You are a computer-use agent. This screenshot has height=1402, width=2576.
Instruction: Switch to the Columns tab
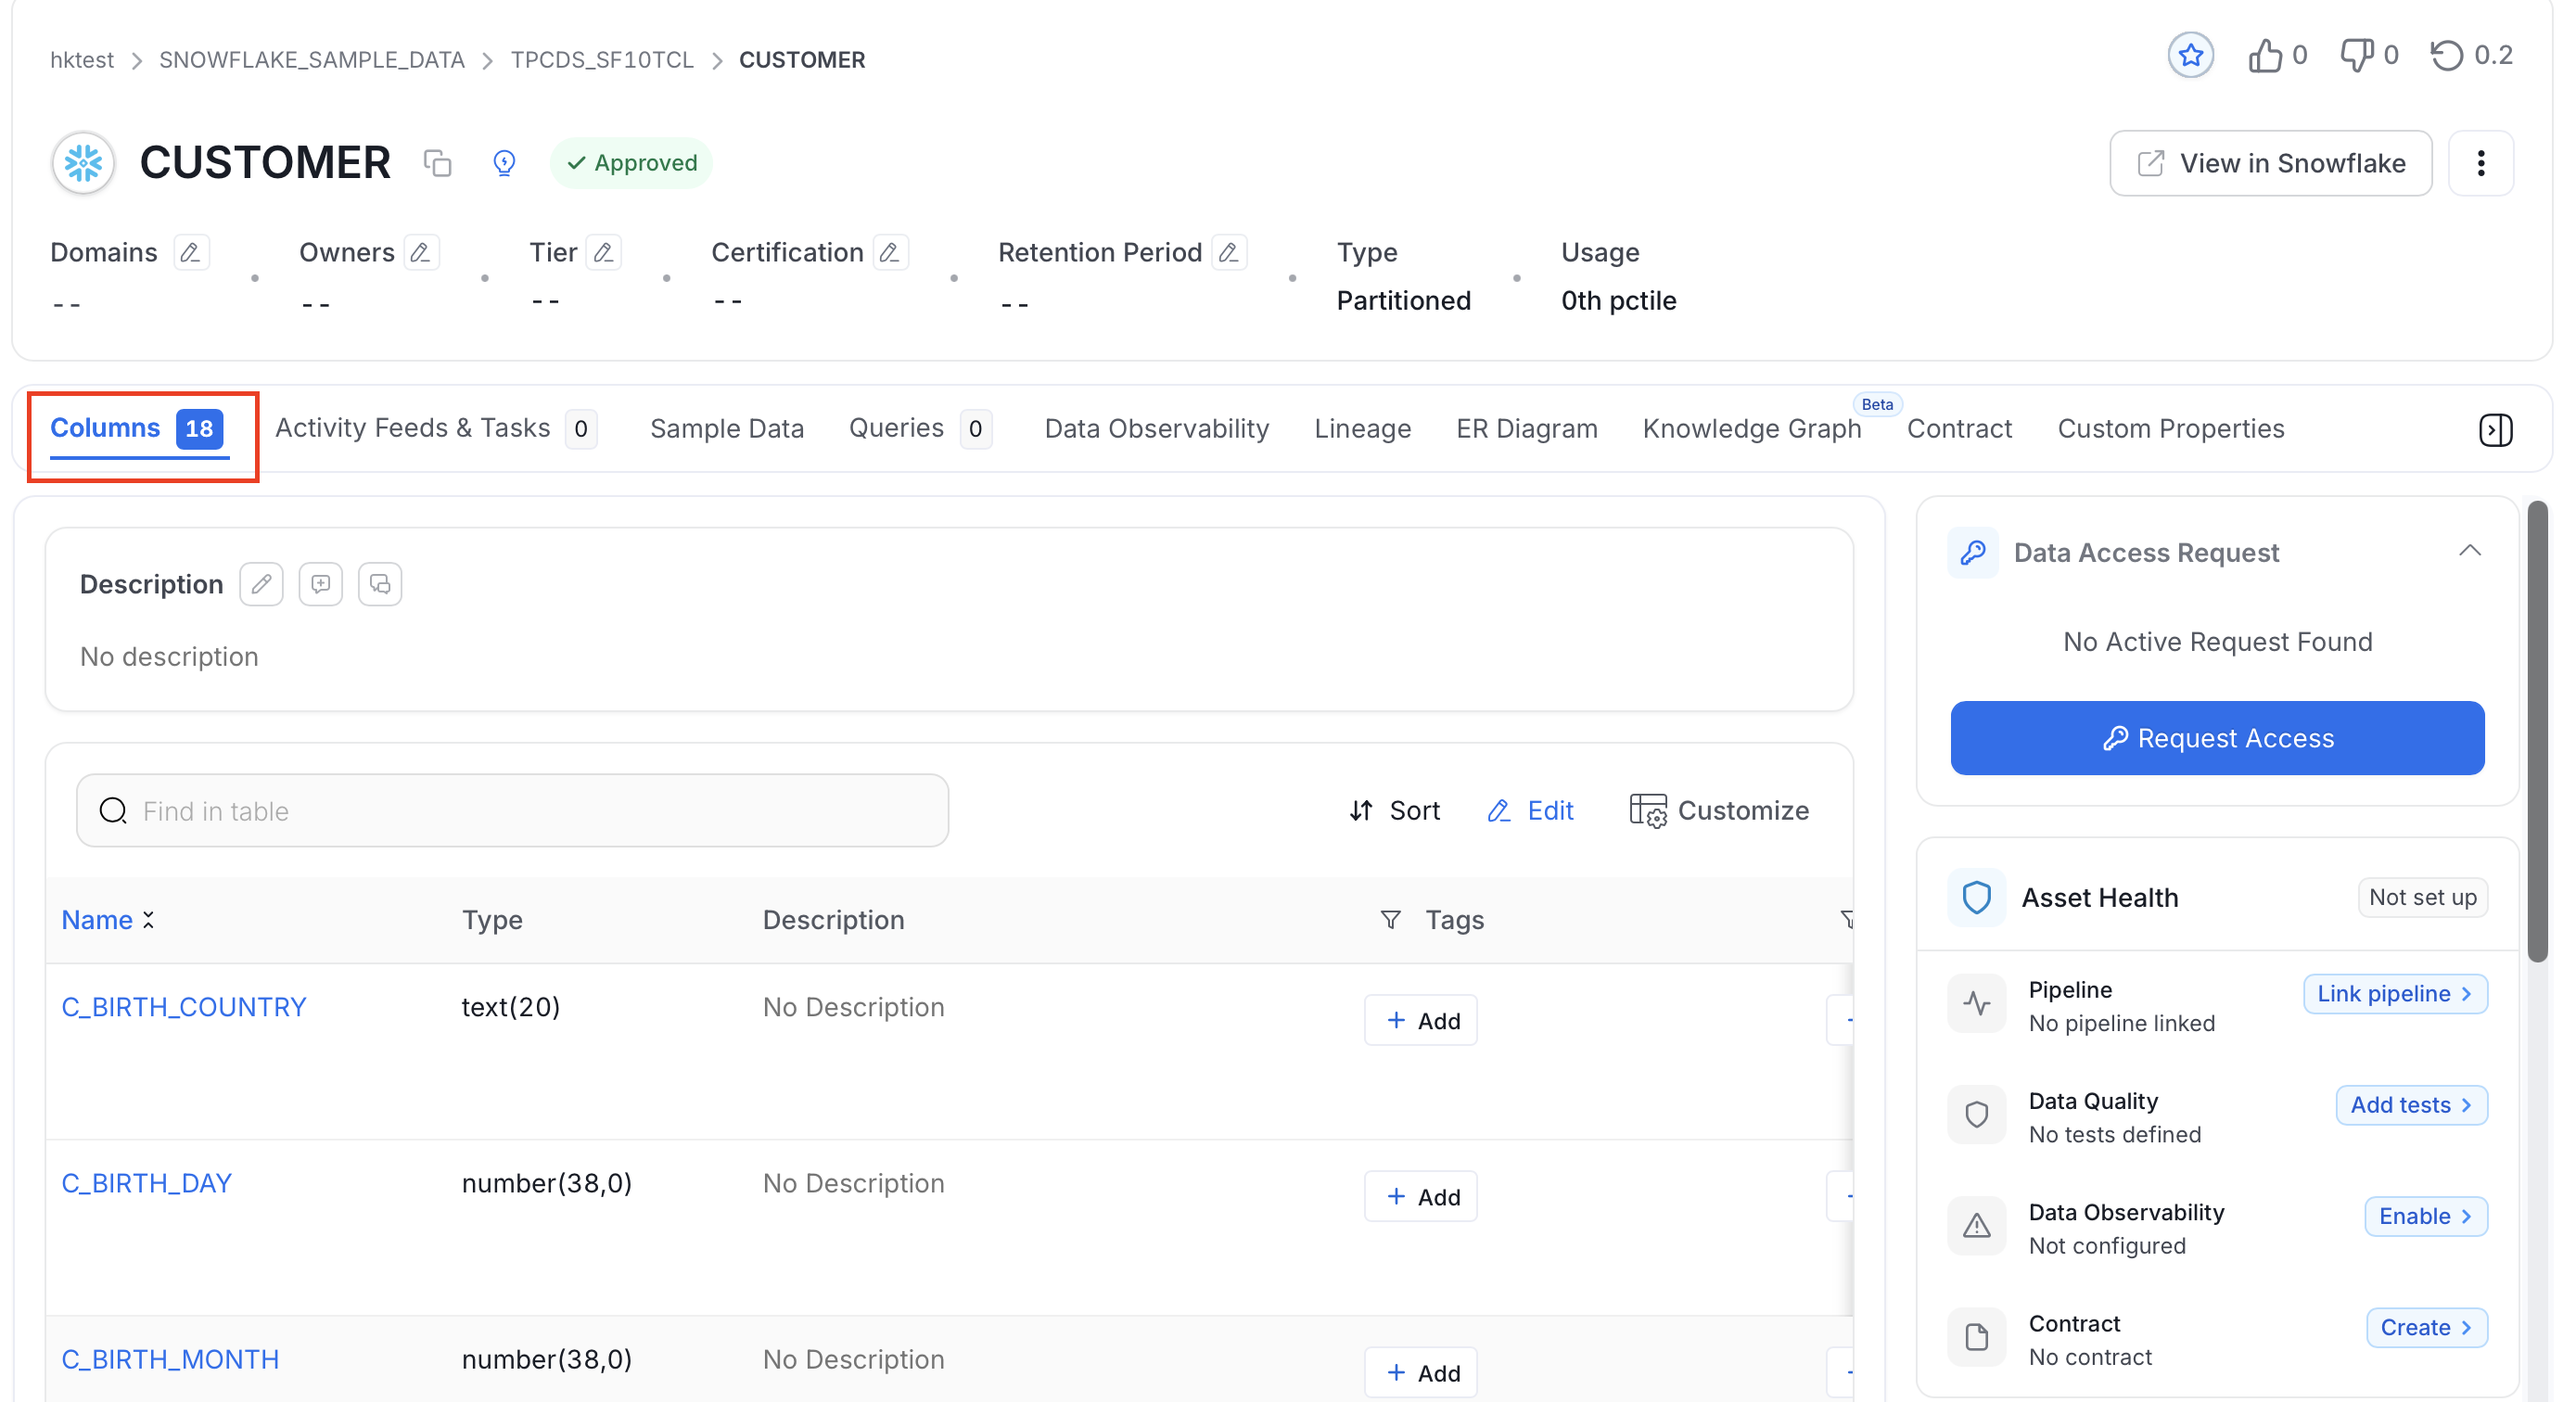pyautogui.click(x=138, y=429)
